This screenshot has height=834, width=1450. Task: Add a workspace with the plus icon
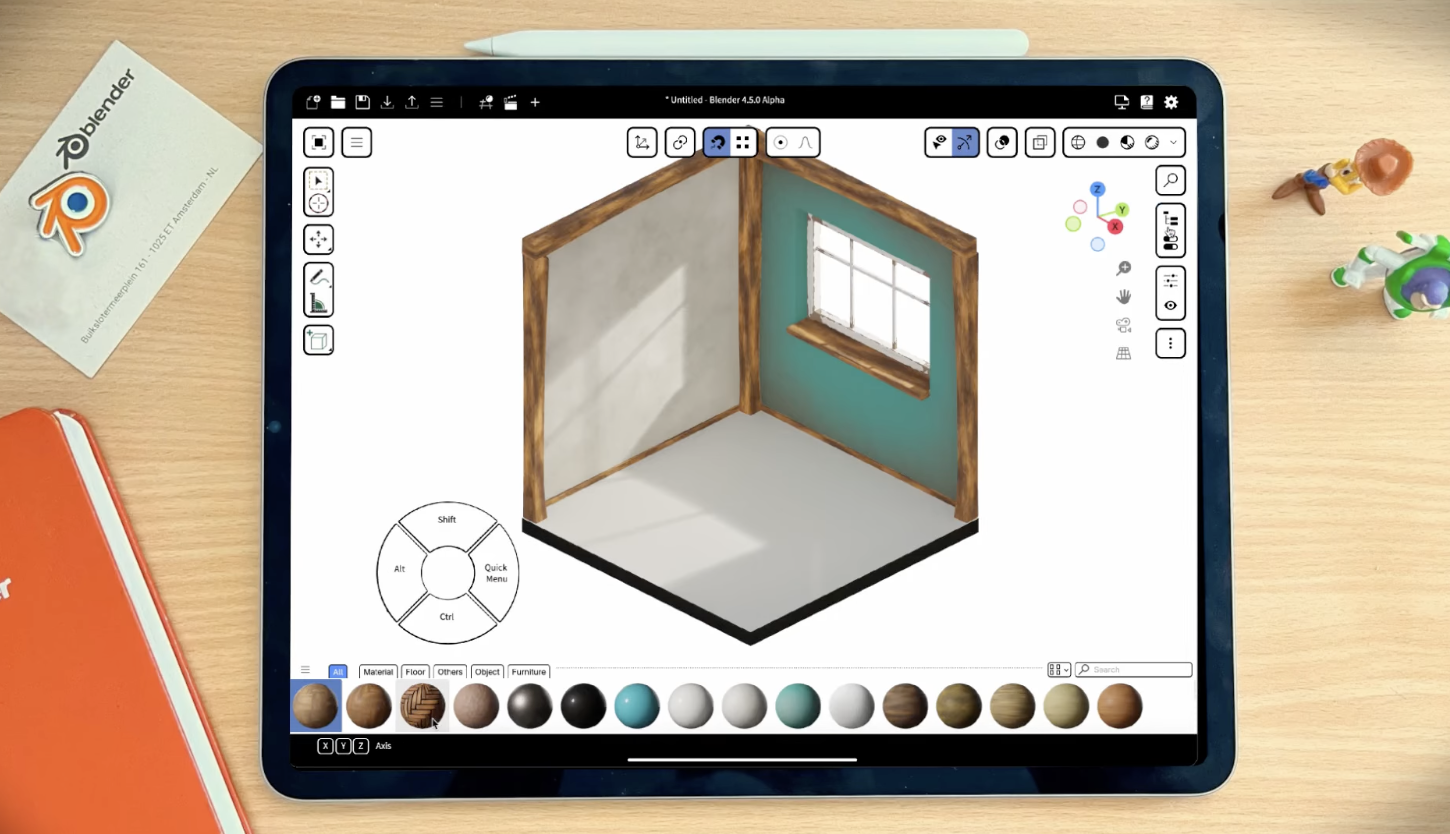535,102
